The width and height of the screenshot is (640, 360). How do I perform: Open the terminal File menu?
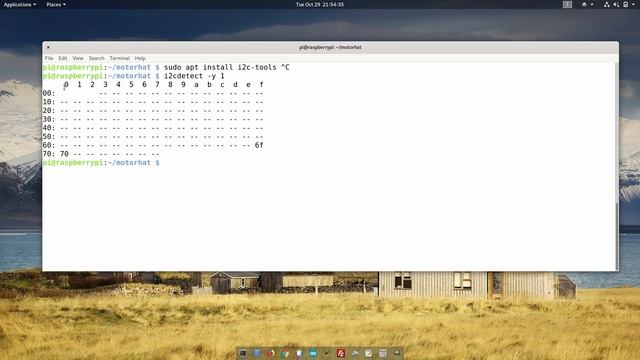[49, 58]
